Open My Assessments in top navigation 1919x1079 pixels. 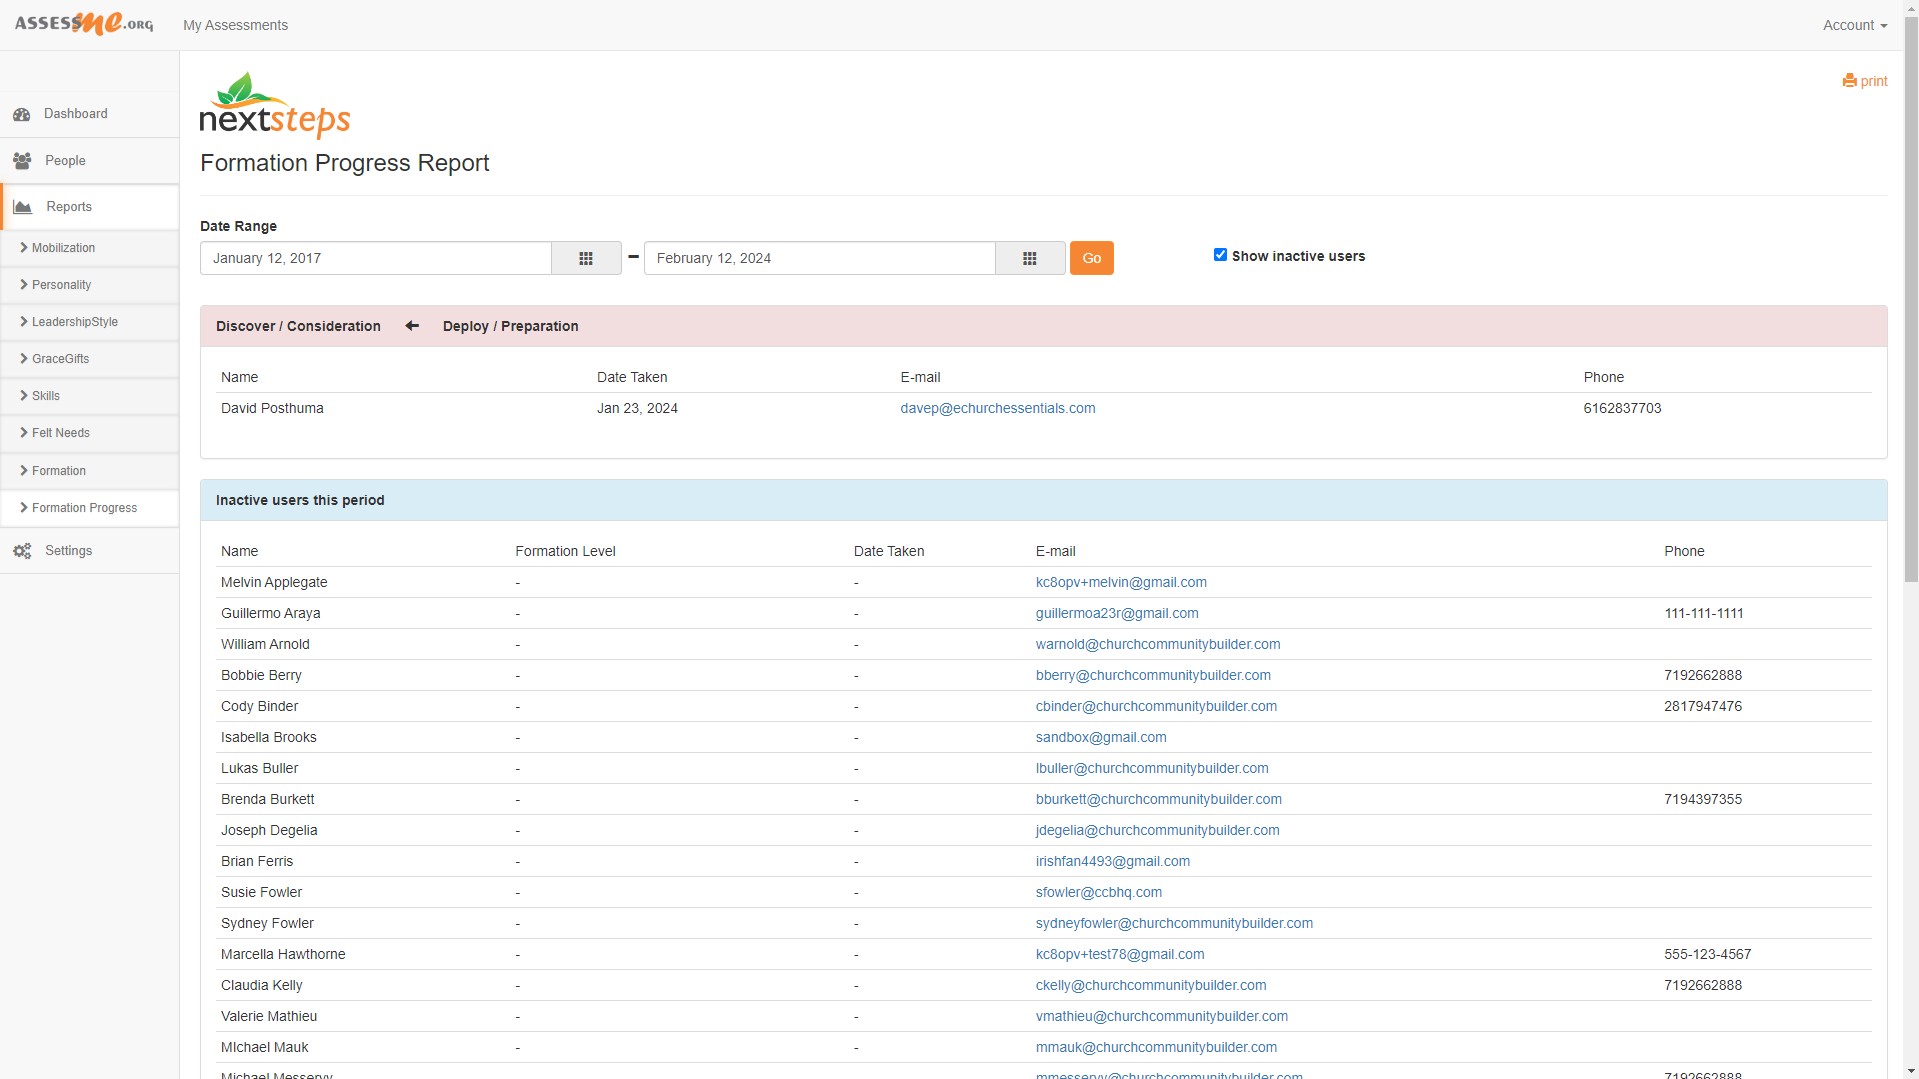235,25
